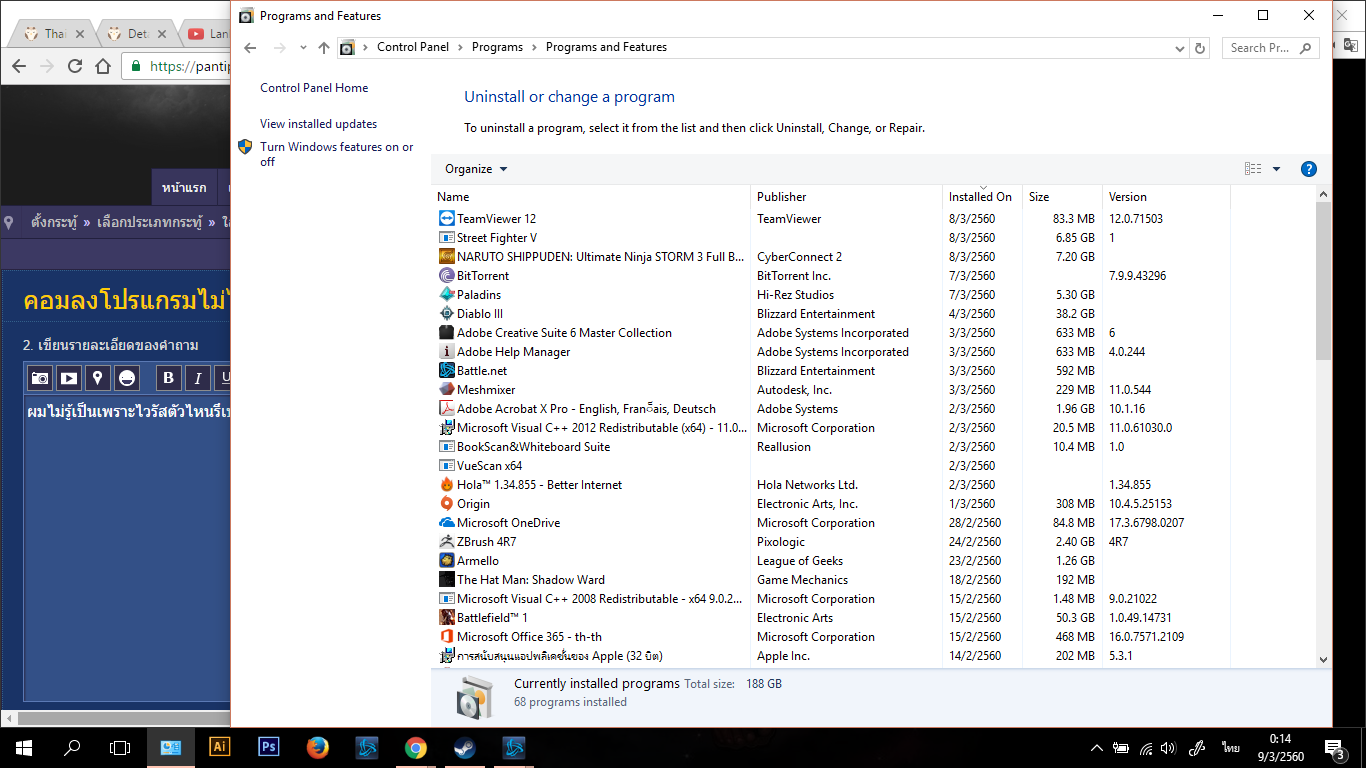
Task: Click ตั้งกระทู้ breadcrumb on Pantip page
Action: tap(54, 222)
